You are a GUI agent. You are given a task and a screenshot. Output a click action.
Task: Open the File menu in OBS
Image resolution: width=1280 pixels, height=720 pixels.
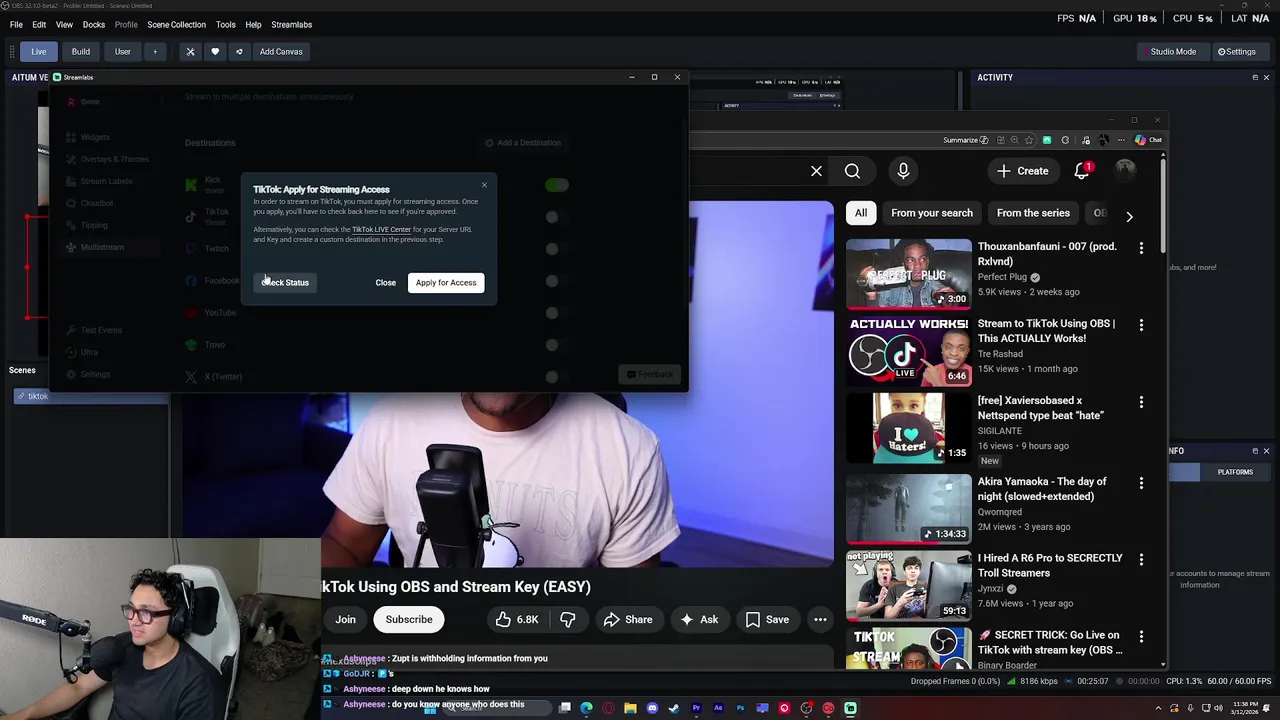(16, 24)
